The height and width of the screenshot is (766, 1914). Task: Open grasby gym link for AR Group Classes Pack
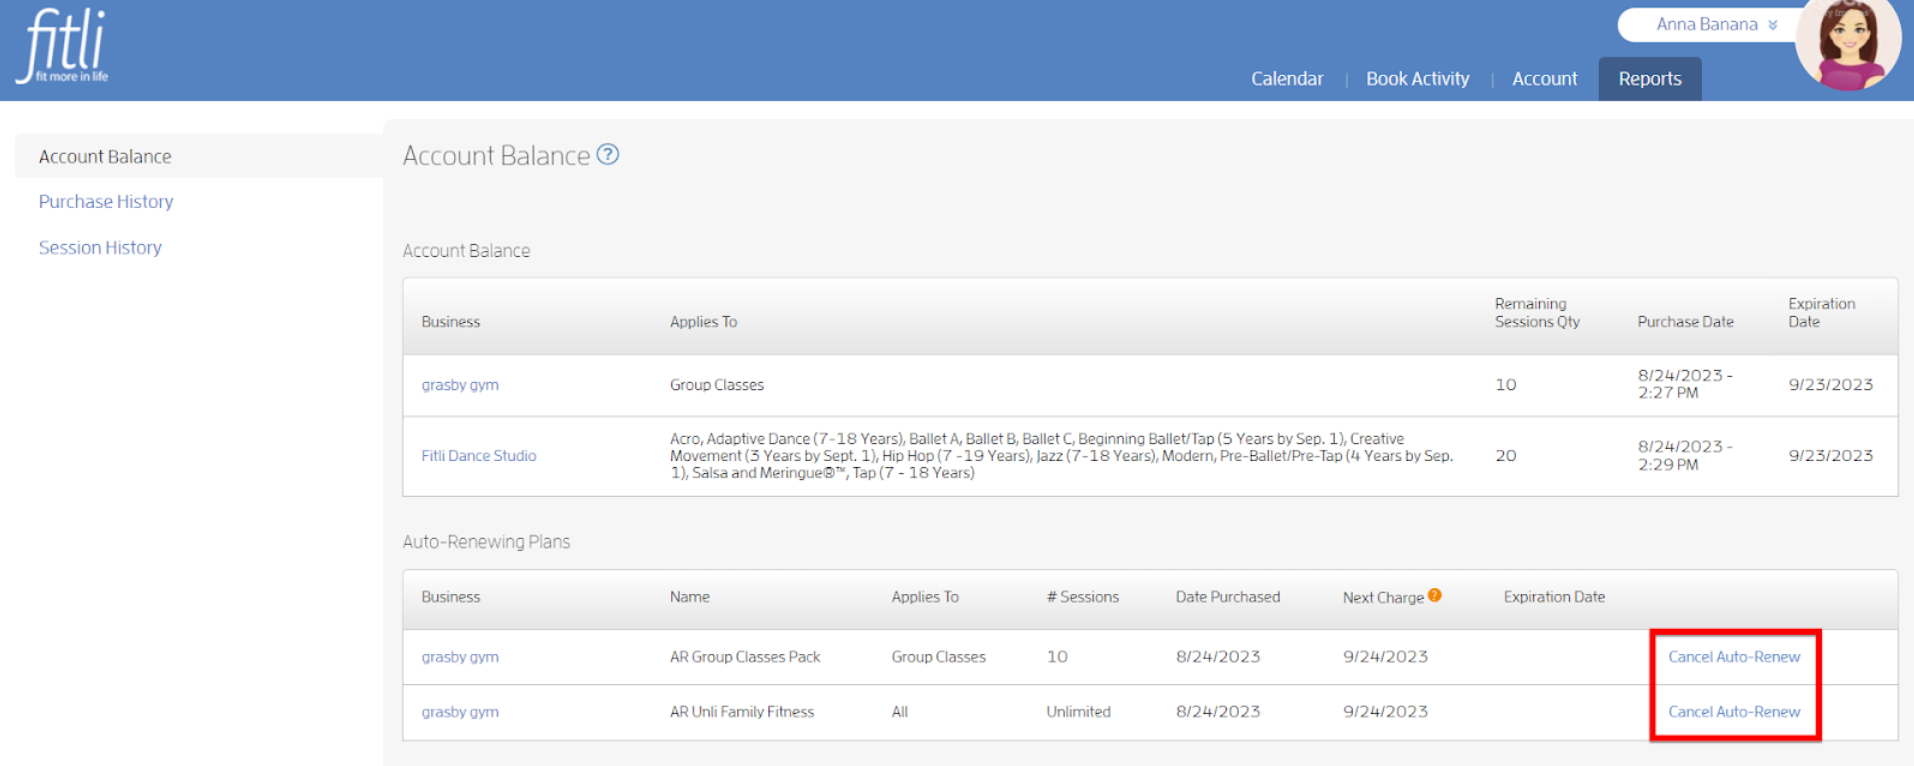pos(460,657)
